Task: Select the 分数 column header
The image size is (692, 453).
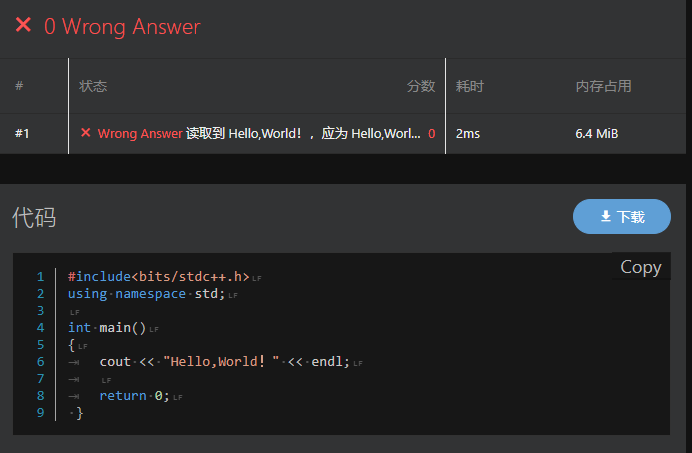Action: [421, 86]
